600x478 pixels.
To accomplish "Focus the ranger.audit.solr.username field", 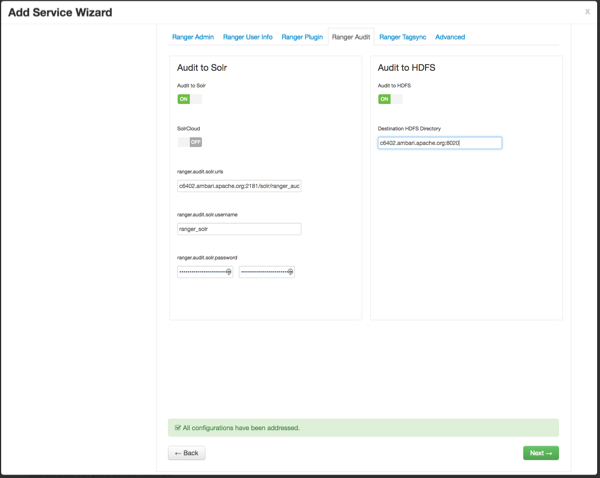I will [239, 229].
